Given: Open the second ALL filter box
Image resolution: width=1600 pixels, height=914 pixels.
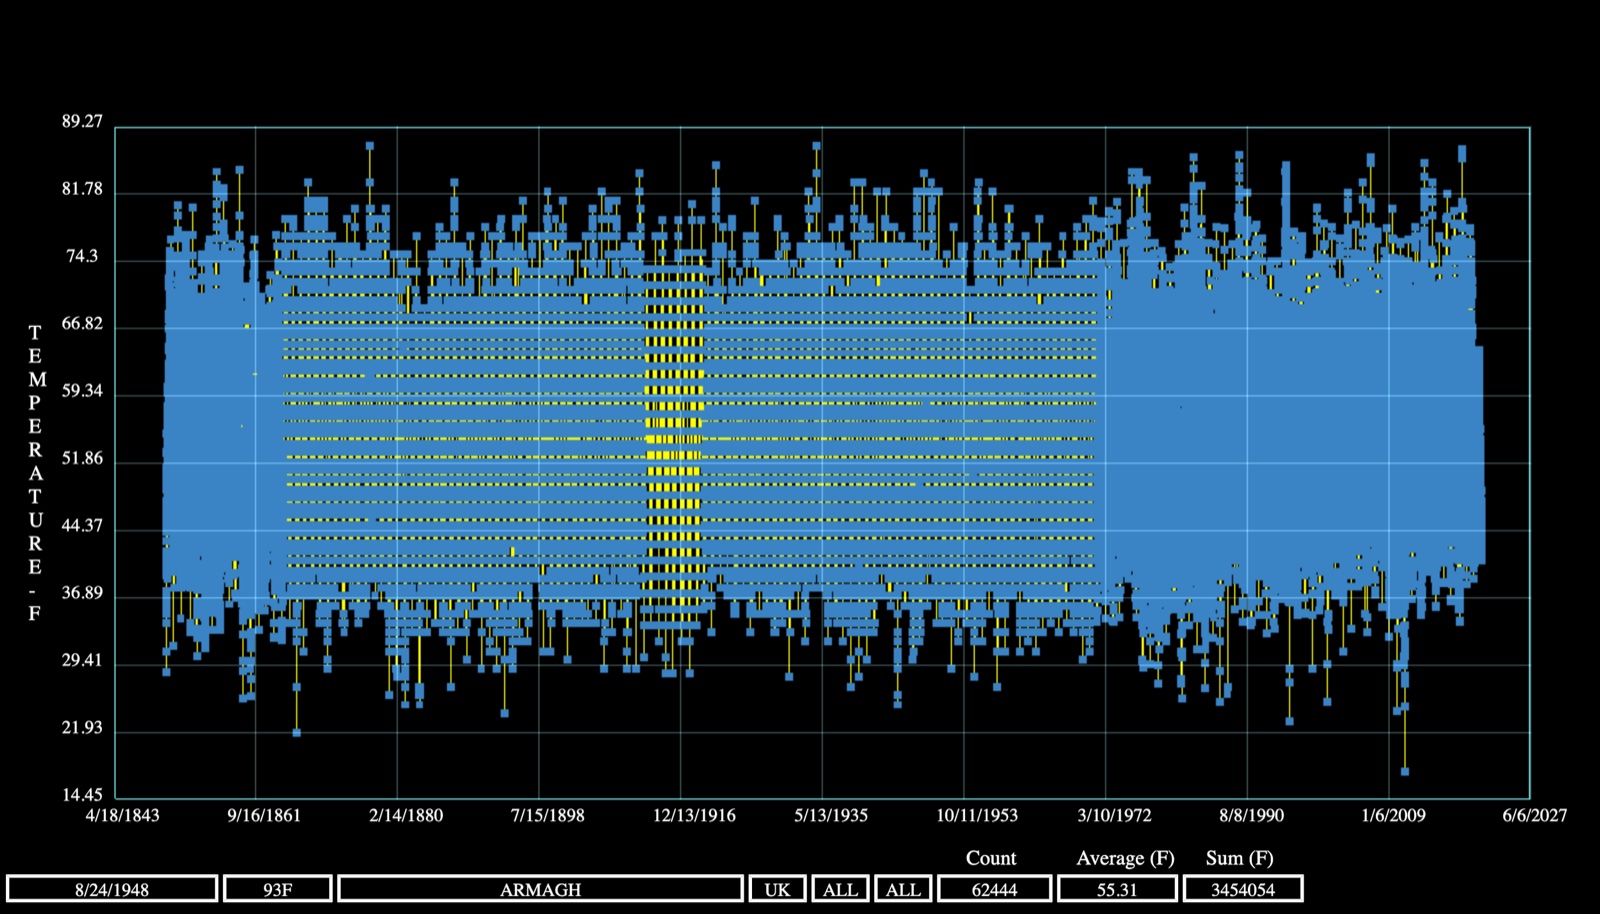Looking at the screenshot, I should (903, 889).
